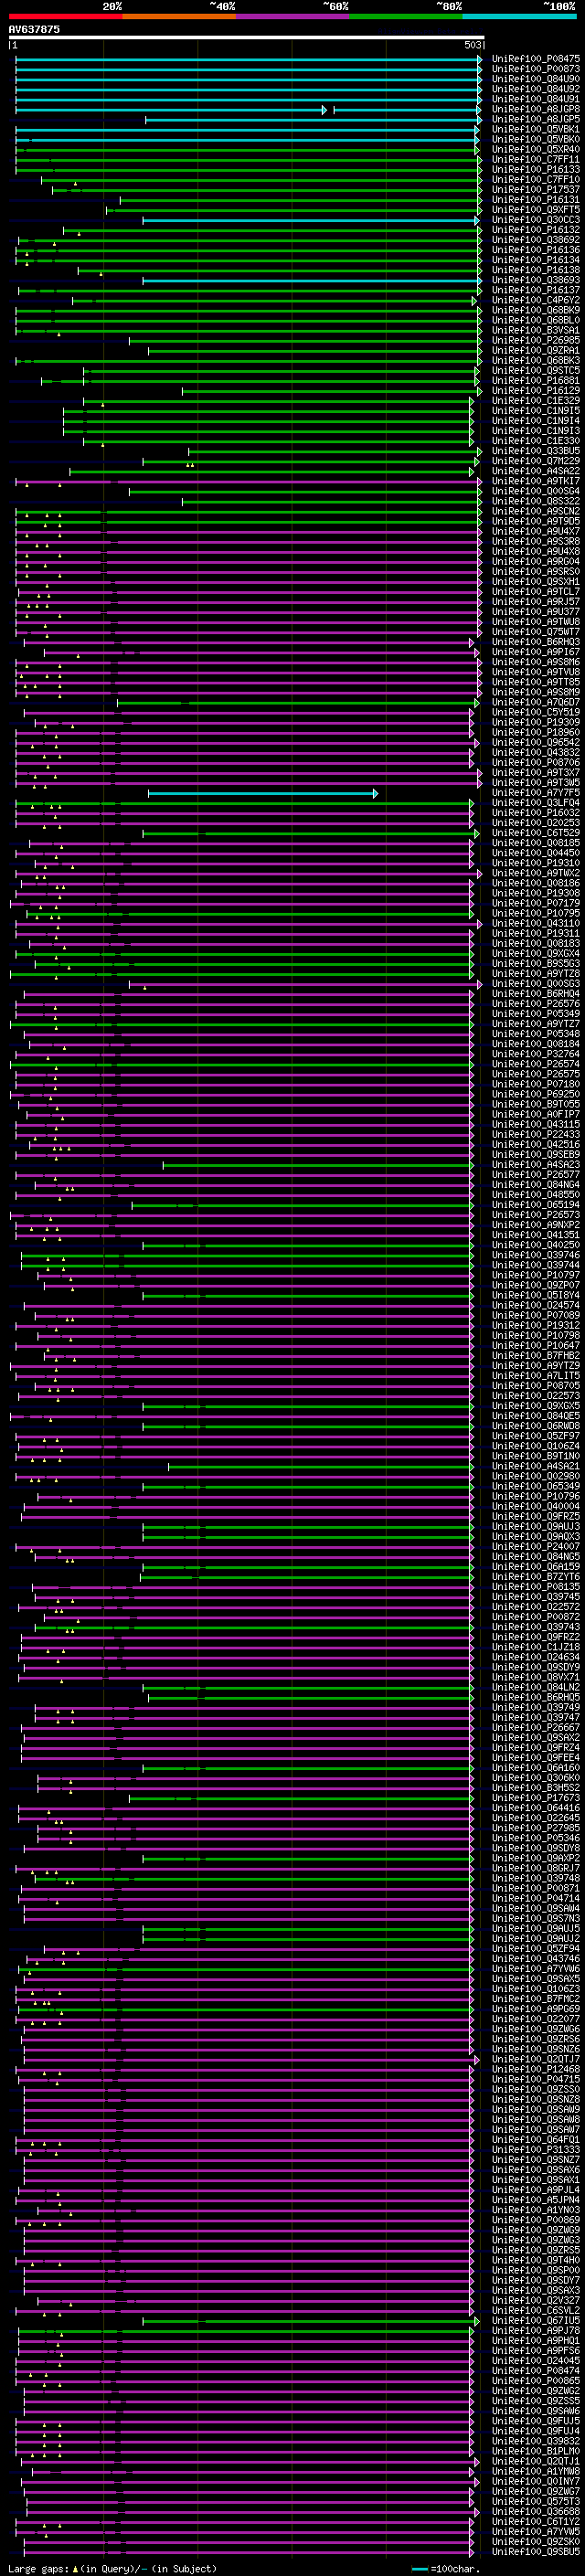Select hit label UniRef100_A5JPN4
585x2576 pixels.
point(536,2199)
